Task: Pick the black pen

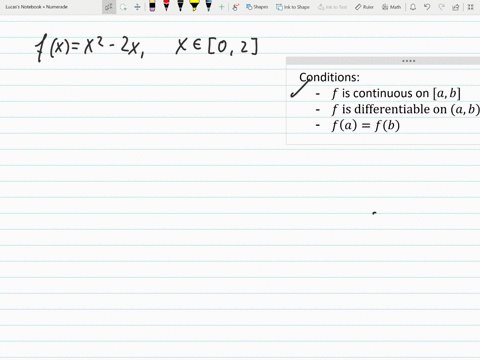Action: click(180, 6)
